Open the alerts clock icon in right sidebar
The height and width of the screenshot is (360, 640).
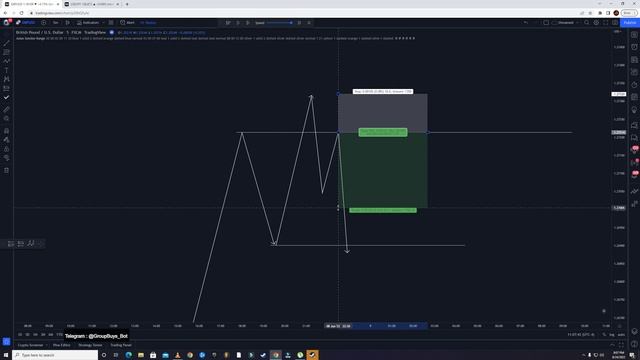634,47
